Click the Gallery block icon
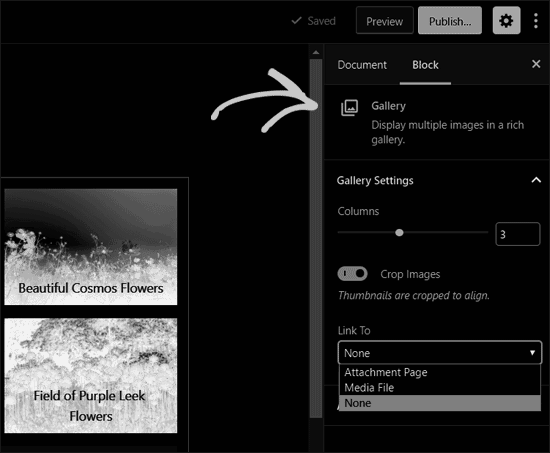Screen dimensions: 550x453 click(x=349, y=108)
